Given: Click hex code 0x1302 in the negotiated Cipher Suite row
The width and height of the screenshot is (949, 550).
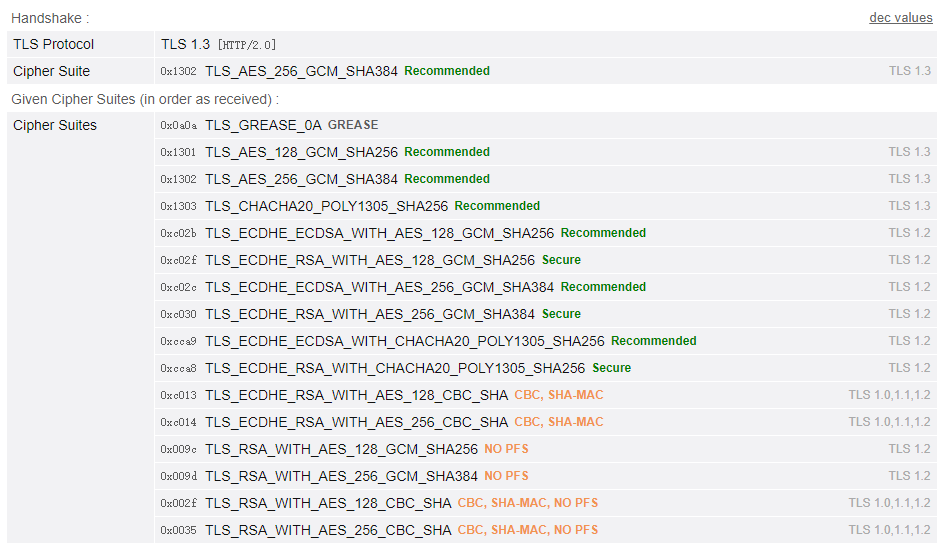Looking at the screenshot, I should 179,71.
